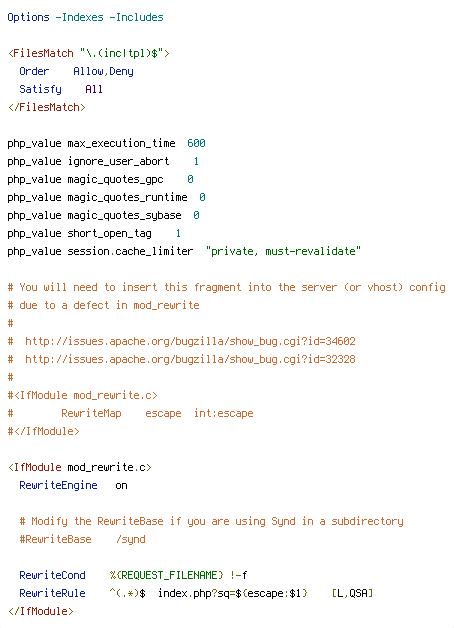The height and width of the screenshot is (628, 454).
Task: Click the 'Satisfy' directive keyword
Action: [x=40, y=89]
